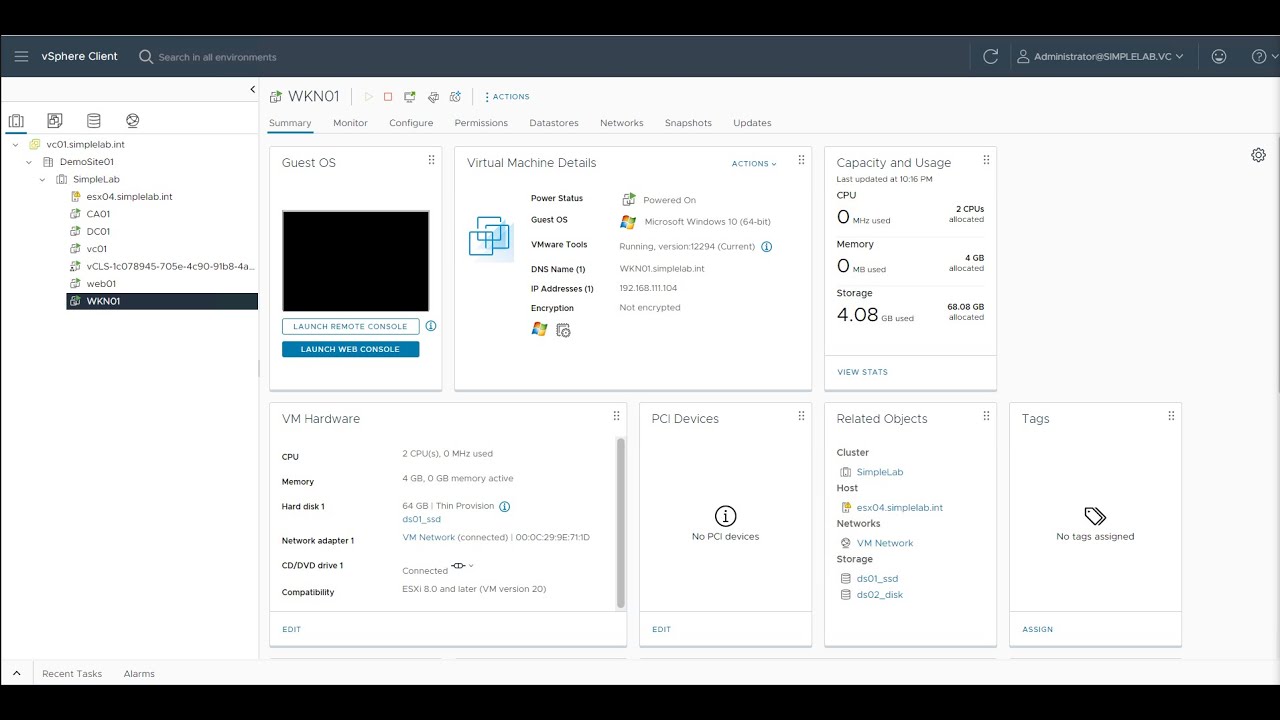Image resolution: width=1280 pixels, height=720 pixels.
Task: Open Actions dropdown in Virtual Machine Details
Action: (x=754, y=164)
